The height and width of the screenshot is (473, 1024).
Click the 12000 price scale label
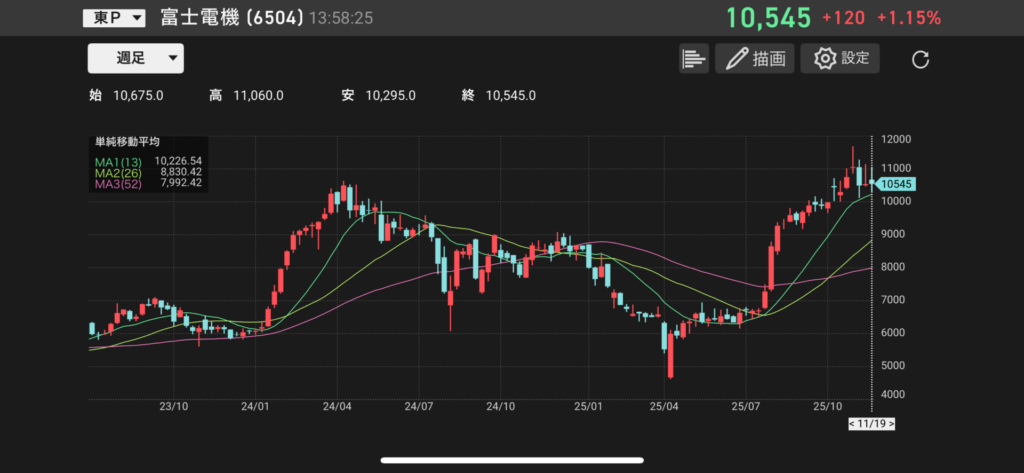(x=896, y=140)
